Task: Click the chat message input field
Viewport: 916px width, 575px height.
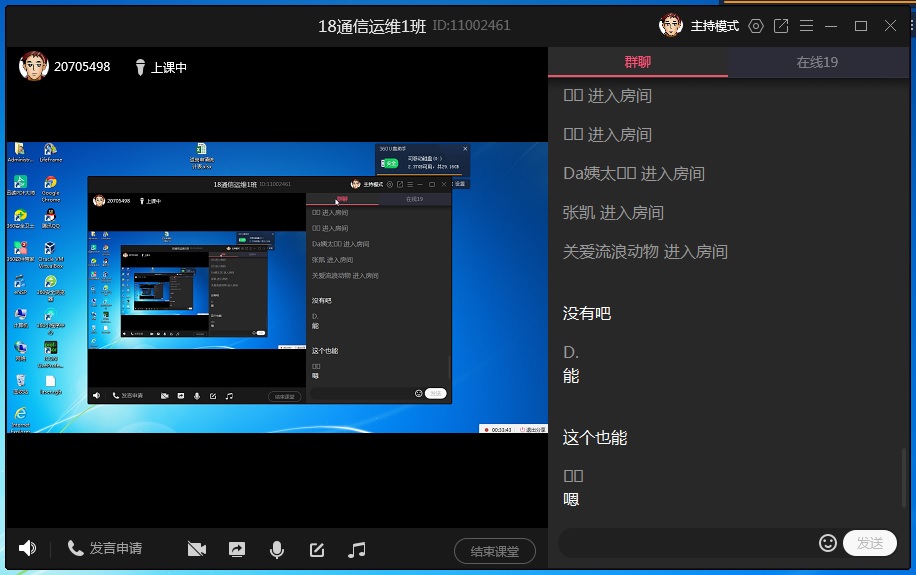Action: (x=686, y=543)
